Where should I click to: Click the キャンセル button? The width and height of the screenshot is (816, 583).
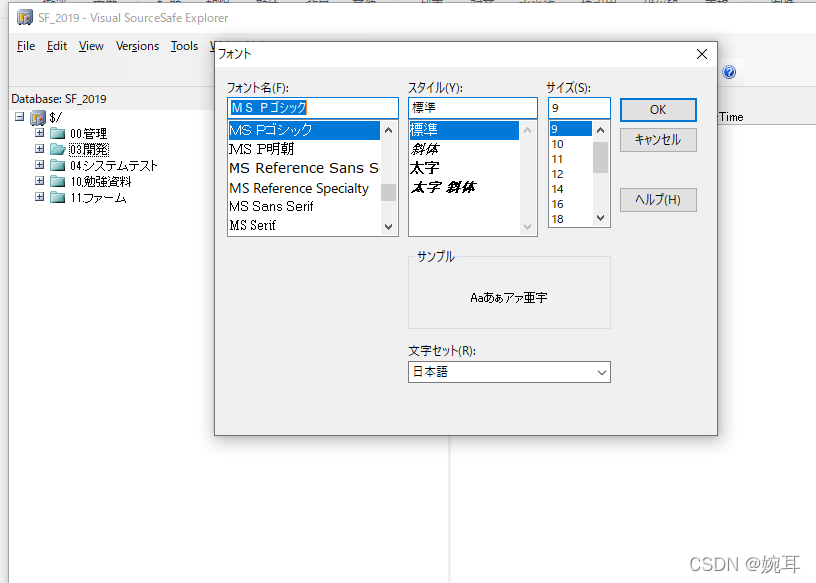pos(657,139)
